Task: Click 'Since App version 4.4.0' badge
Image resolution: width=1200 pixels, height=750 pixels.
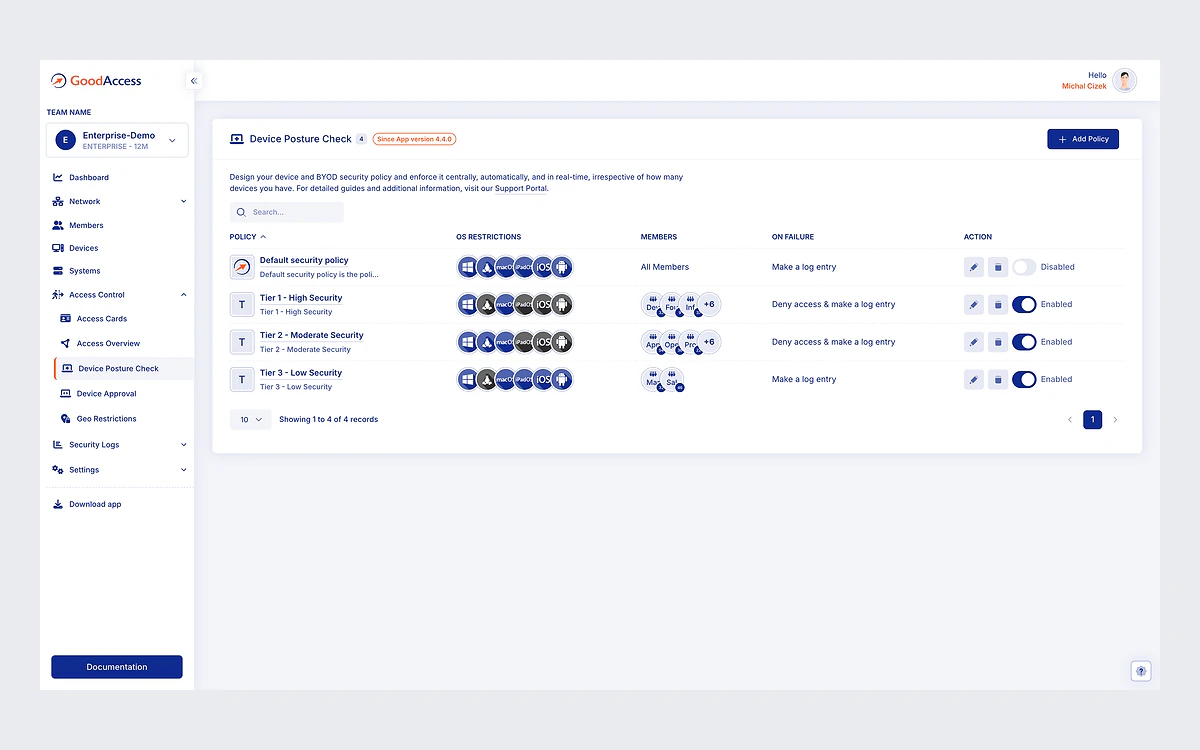Action: click(415, 139)
